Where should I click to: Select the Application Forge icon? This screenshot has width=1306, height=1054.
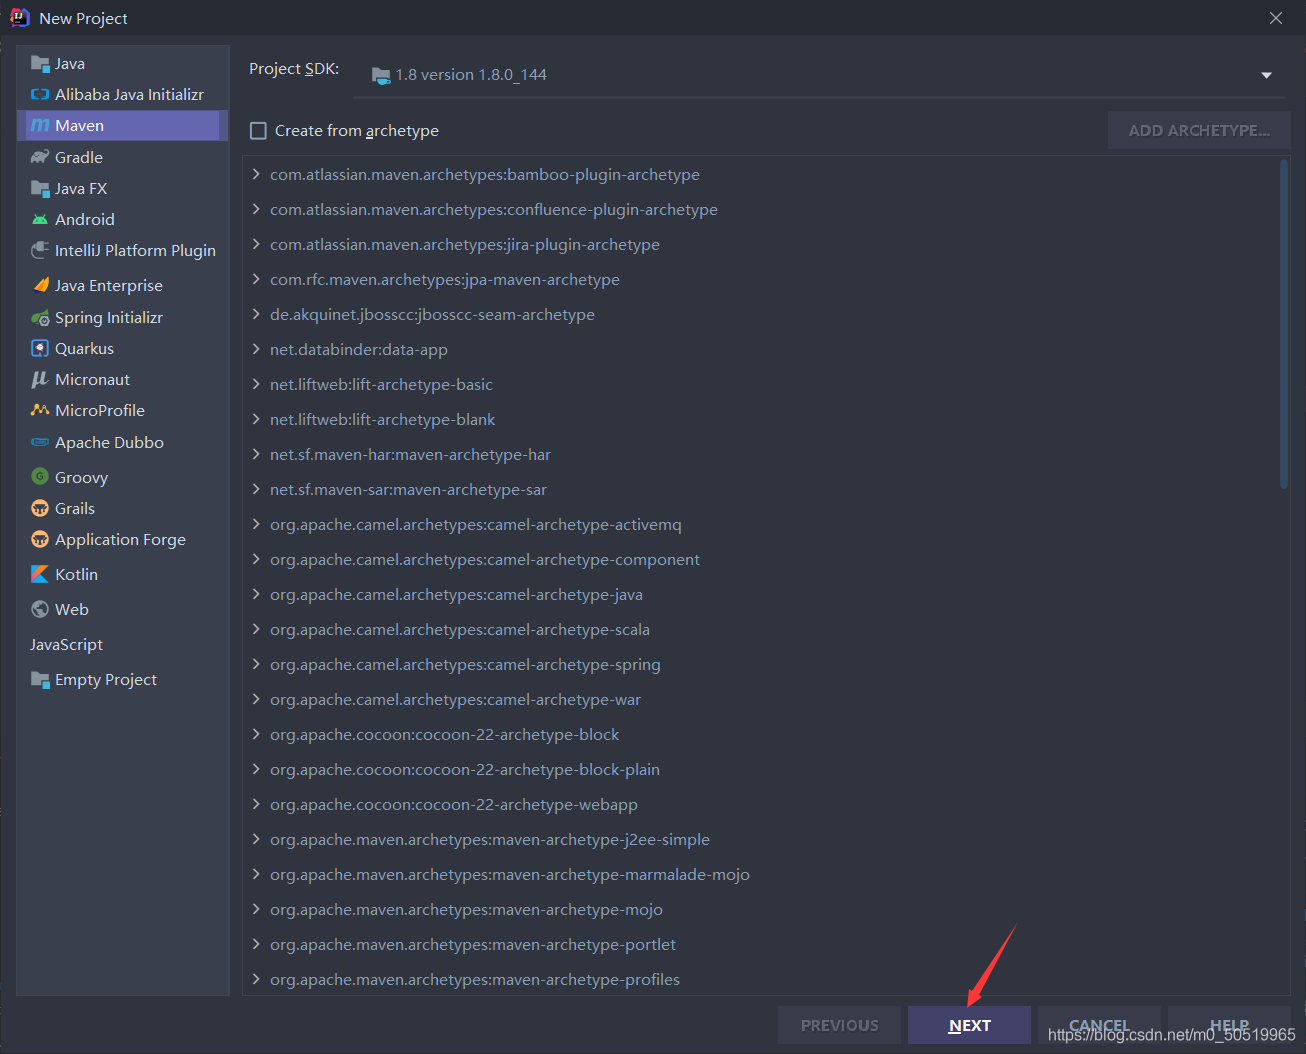[x=40, y=539]
